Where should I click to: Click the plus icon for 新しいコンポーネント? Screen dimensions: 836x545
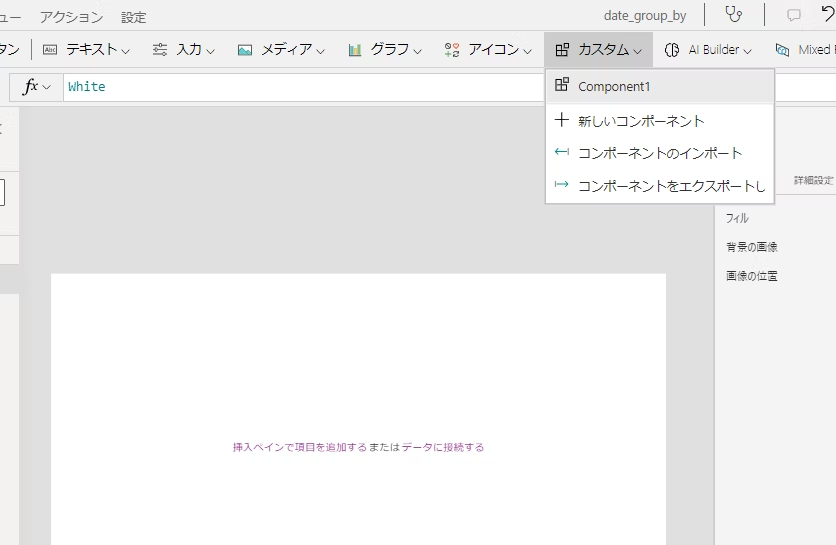[561, 120]
